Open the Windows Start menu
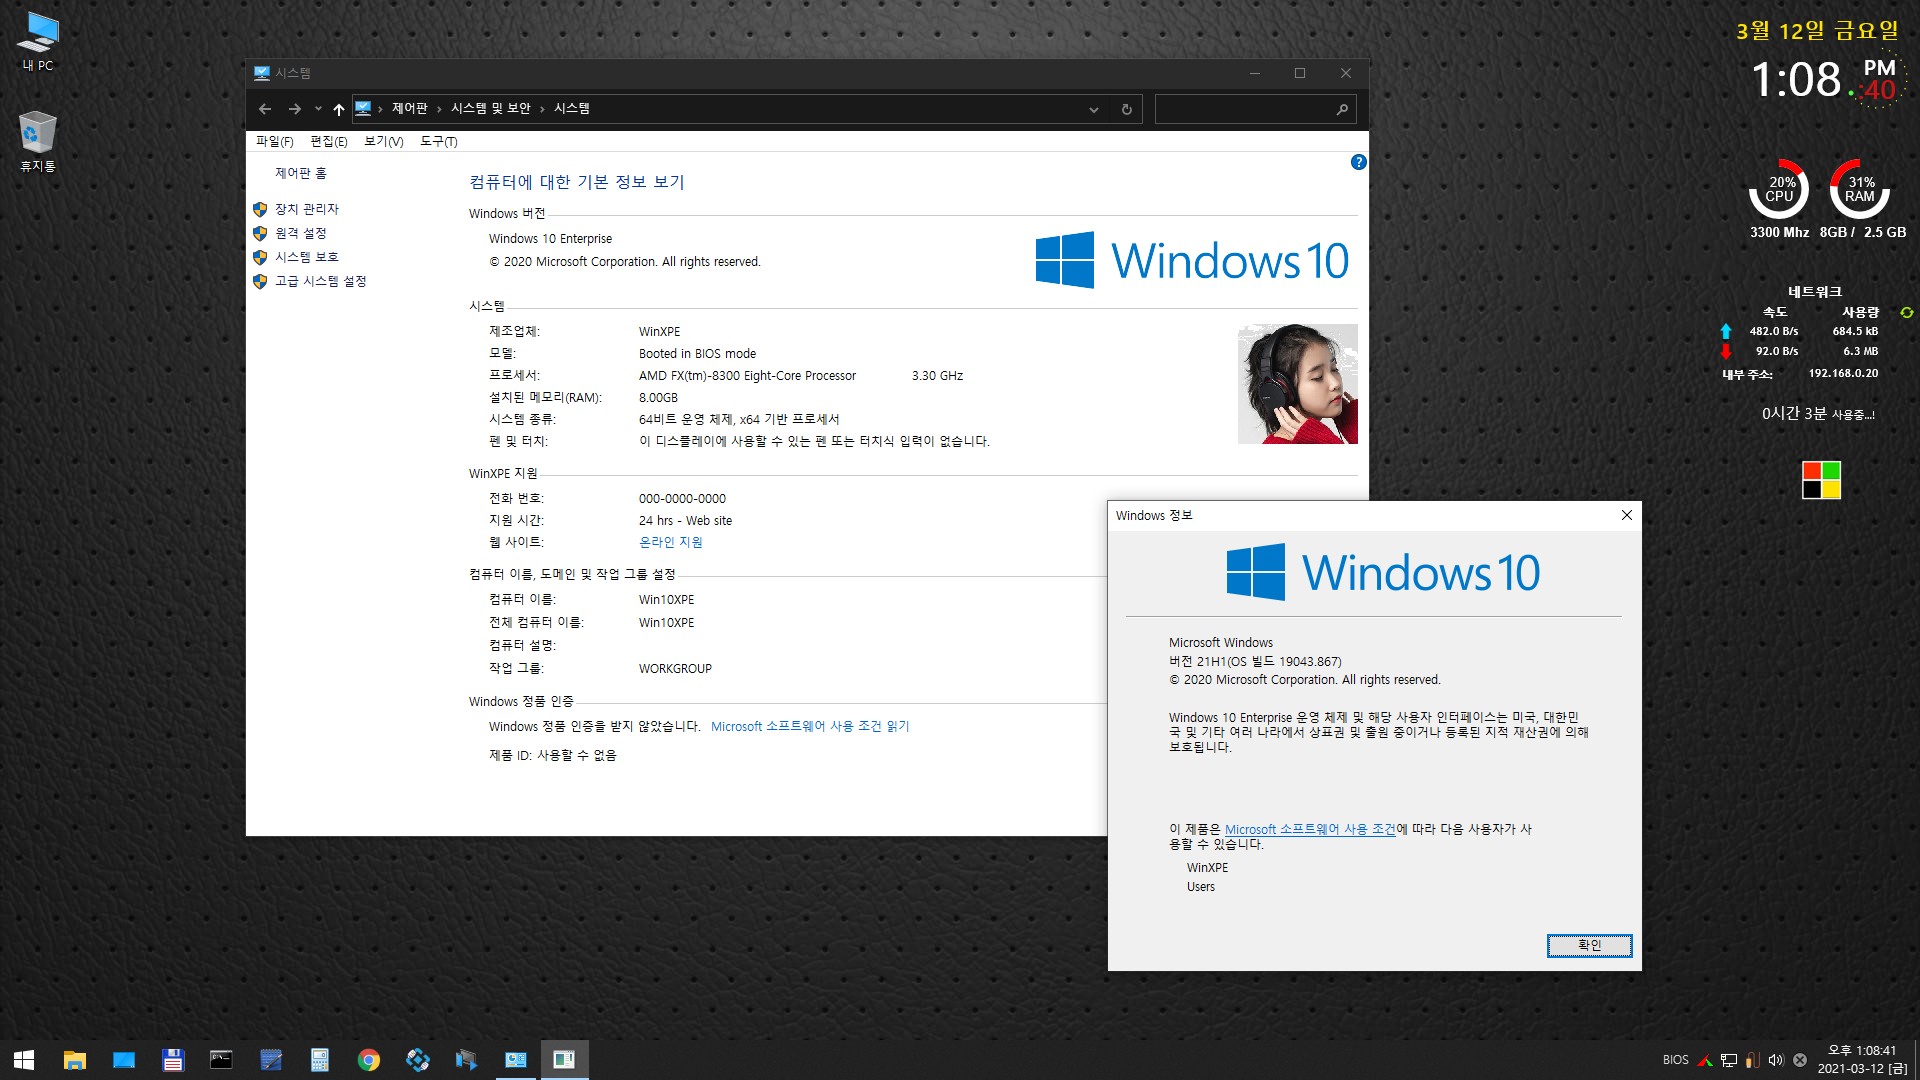This screenshot has height=1080, width=1920. pyautogui.click(x=24, y=1060)
